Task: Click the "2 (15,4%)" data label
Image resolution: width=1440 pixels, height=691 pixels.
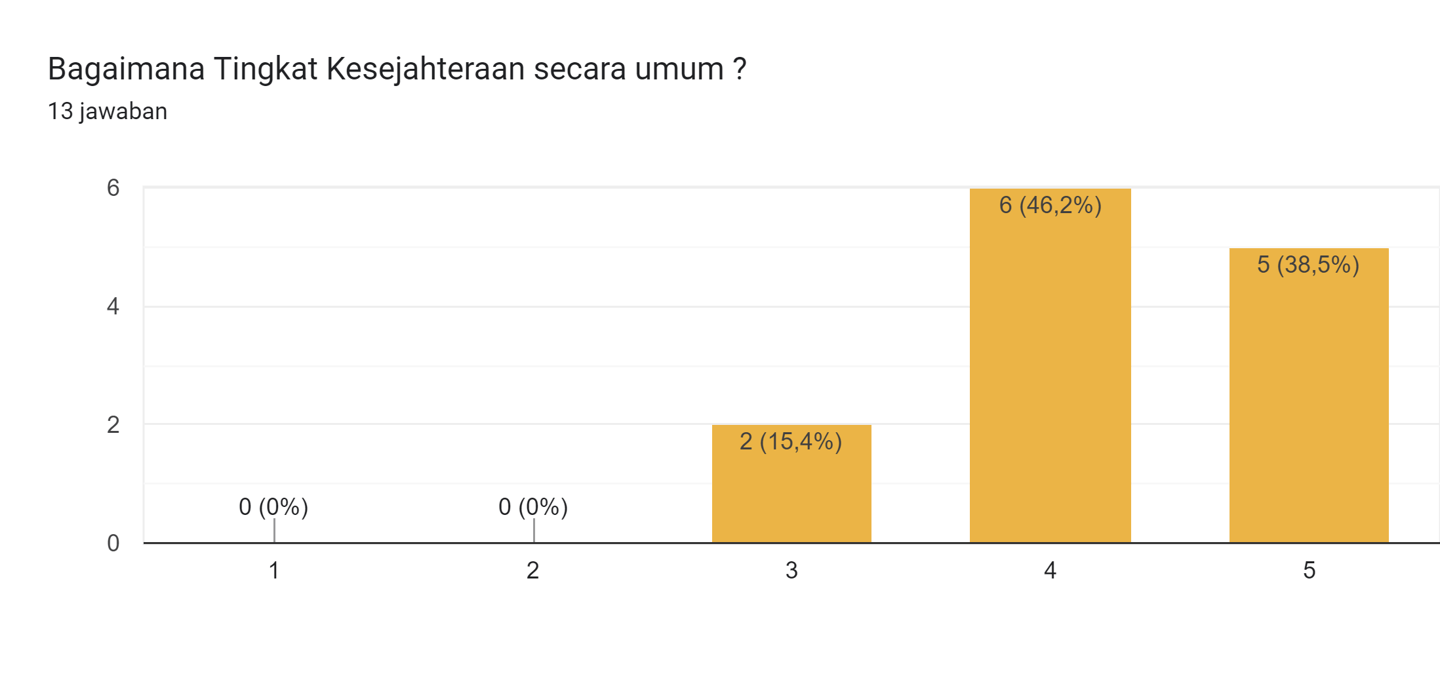Action: tap(791, 441)
